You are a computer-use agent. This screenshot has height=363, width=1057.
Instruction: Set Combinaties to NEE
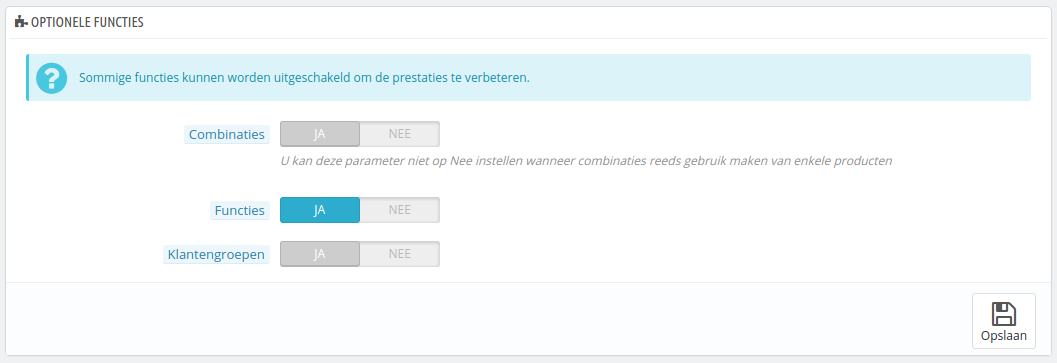click(x=400, y=134)
